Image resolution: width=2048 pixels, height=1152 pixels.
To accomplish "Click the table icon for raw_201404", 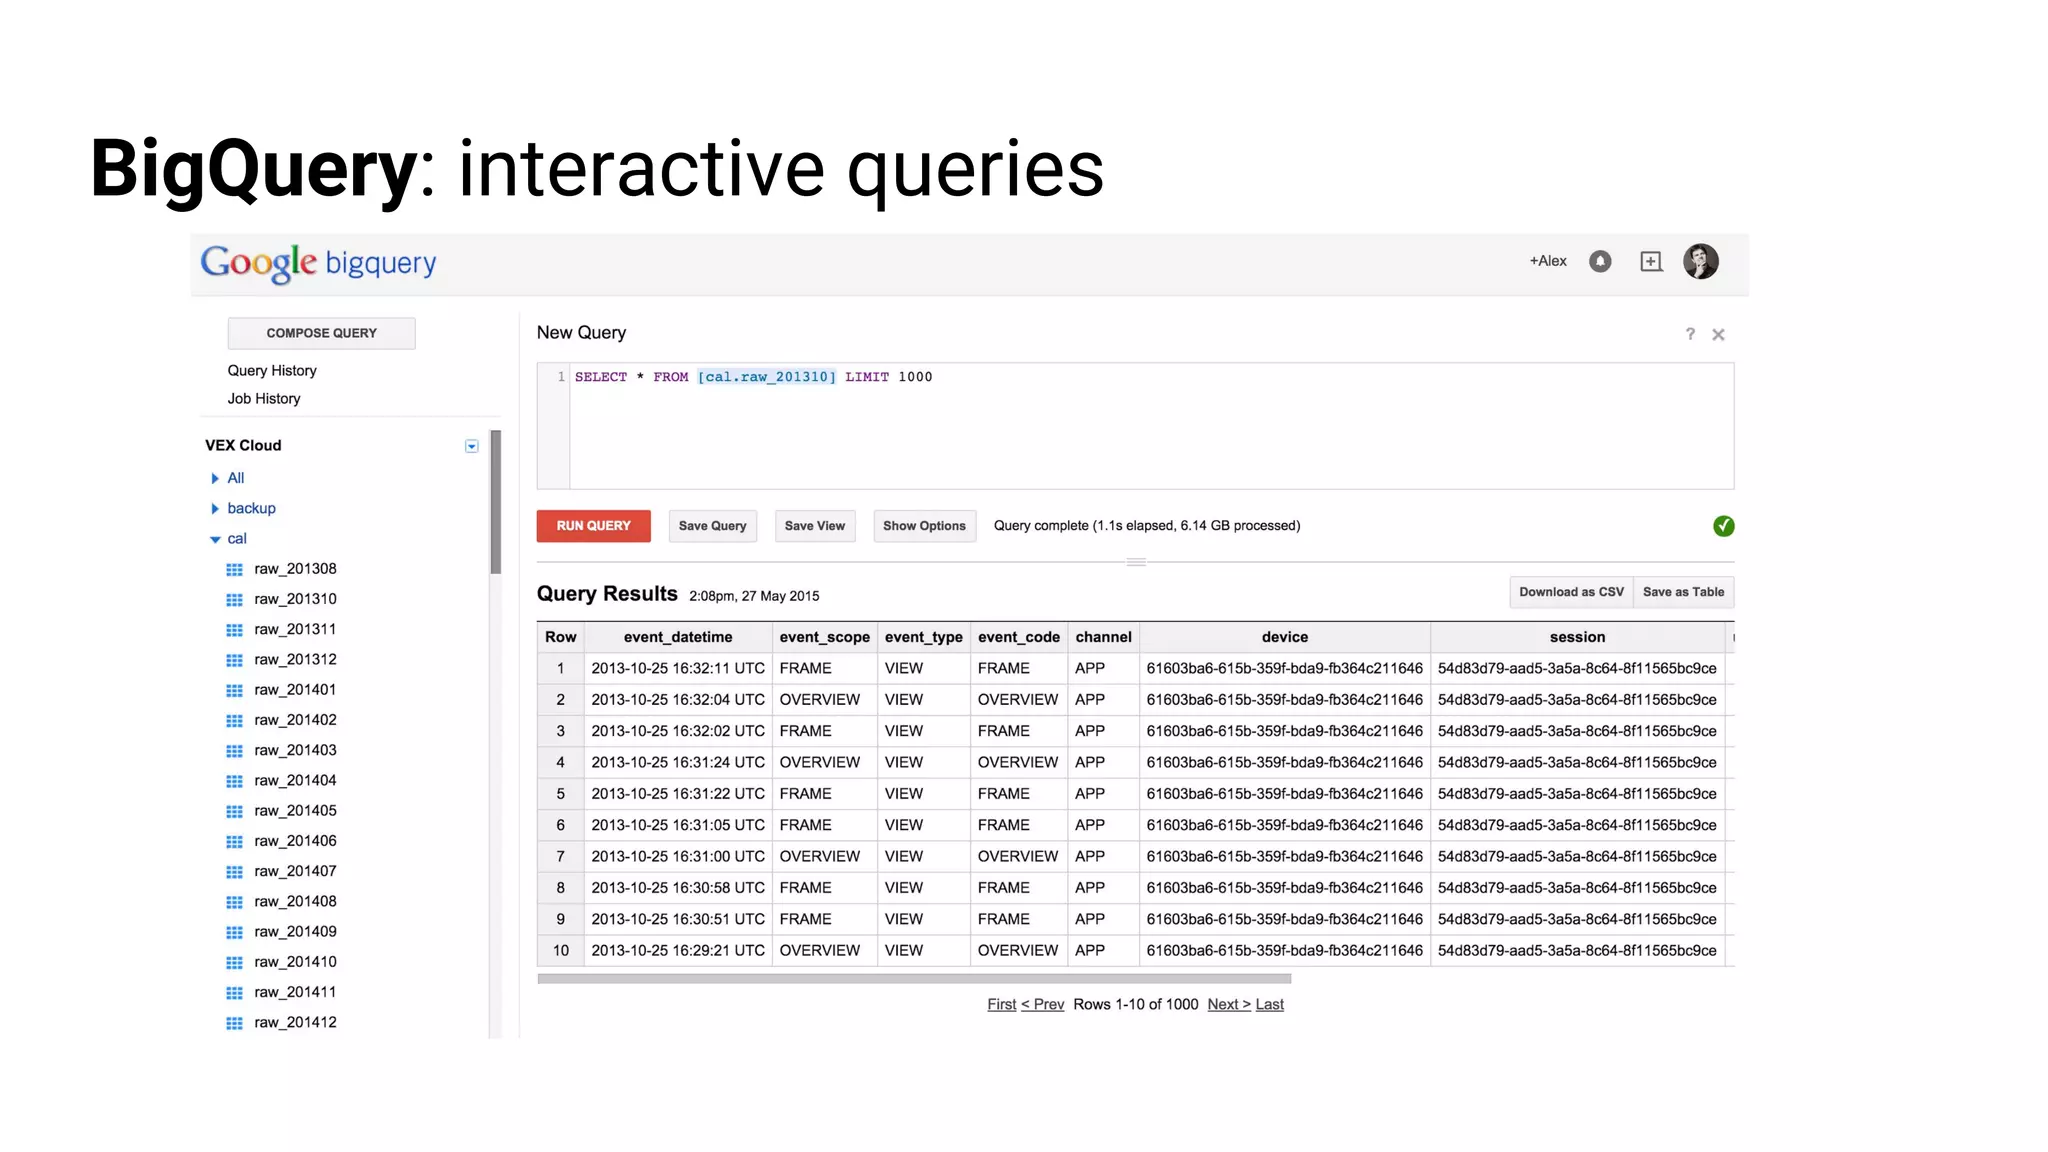I will click(x=235, y=781).
